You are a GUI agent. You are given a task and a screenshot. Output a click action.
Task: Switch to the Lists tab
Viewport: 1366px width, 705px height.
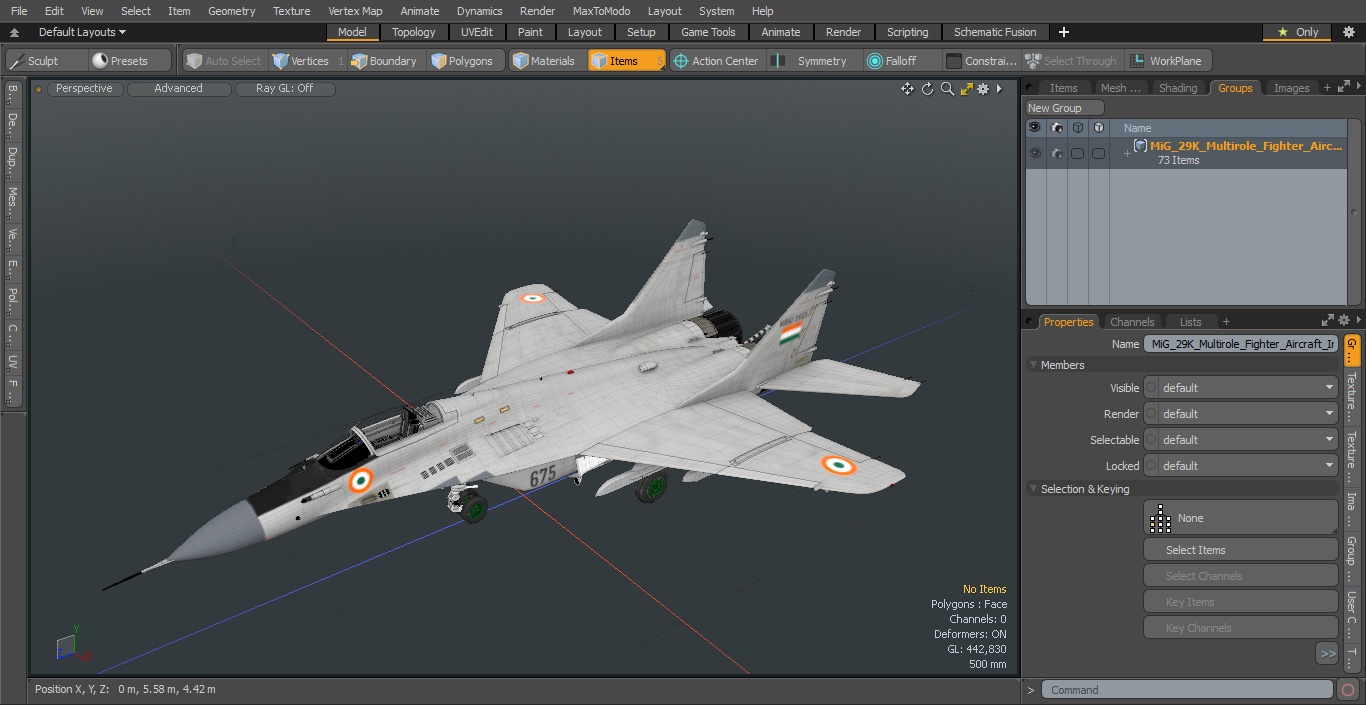coord(1190,322)
